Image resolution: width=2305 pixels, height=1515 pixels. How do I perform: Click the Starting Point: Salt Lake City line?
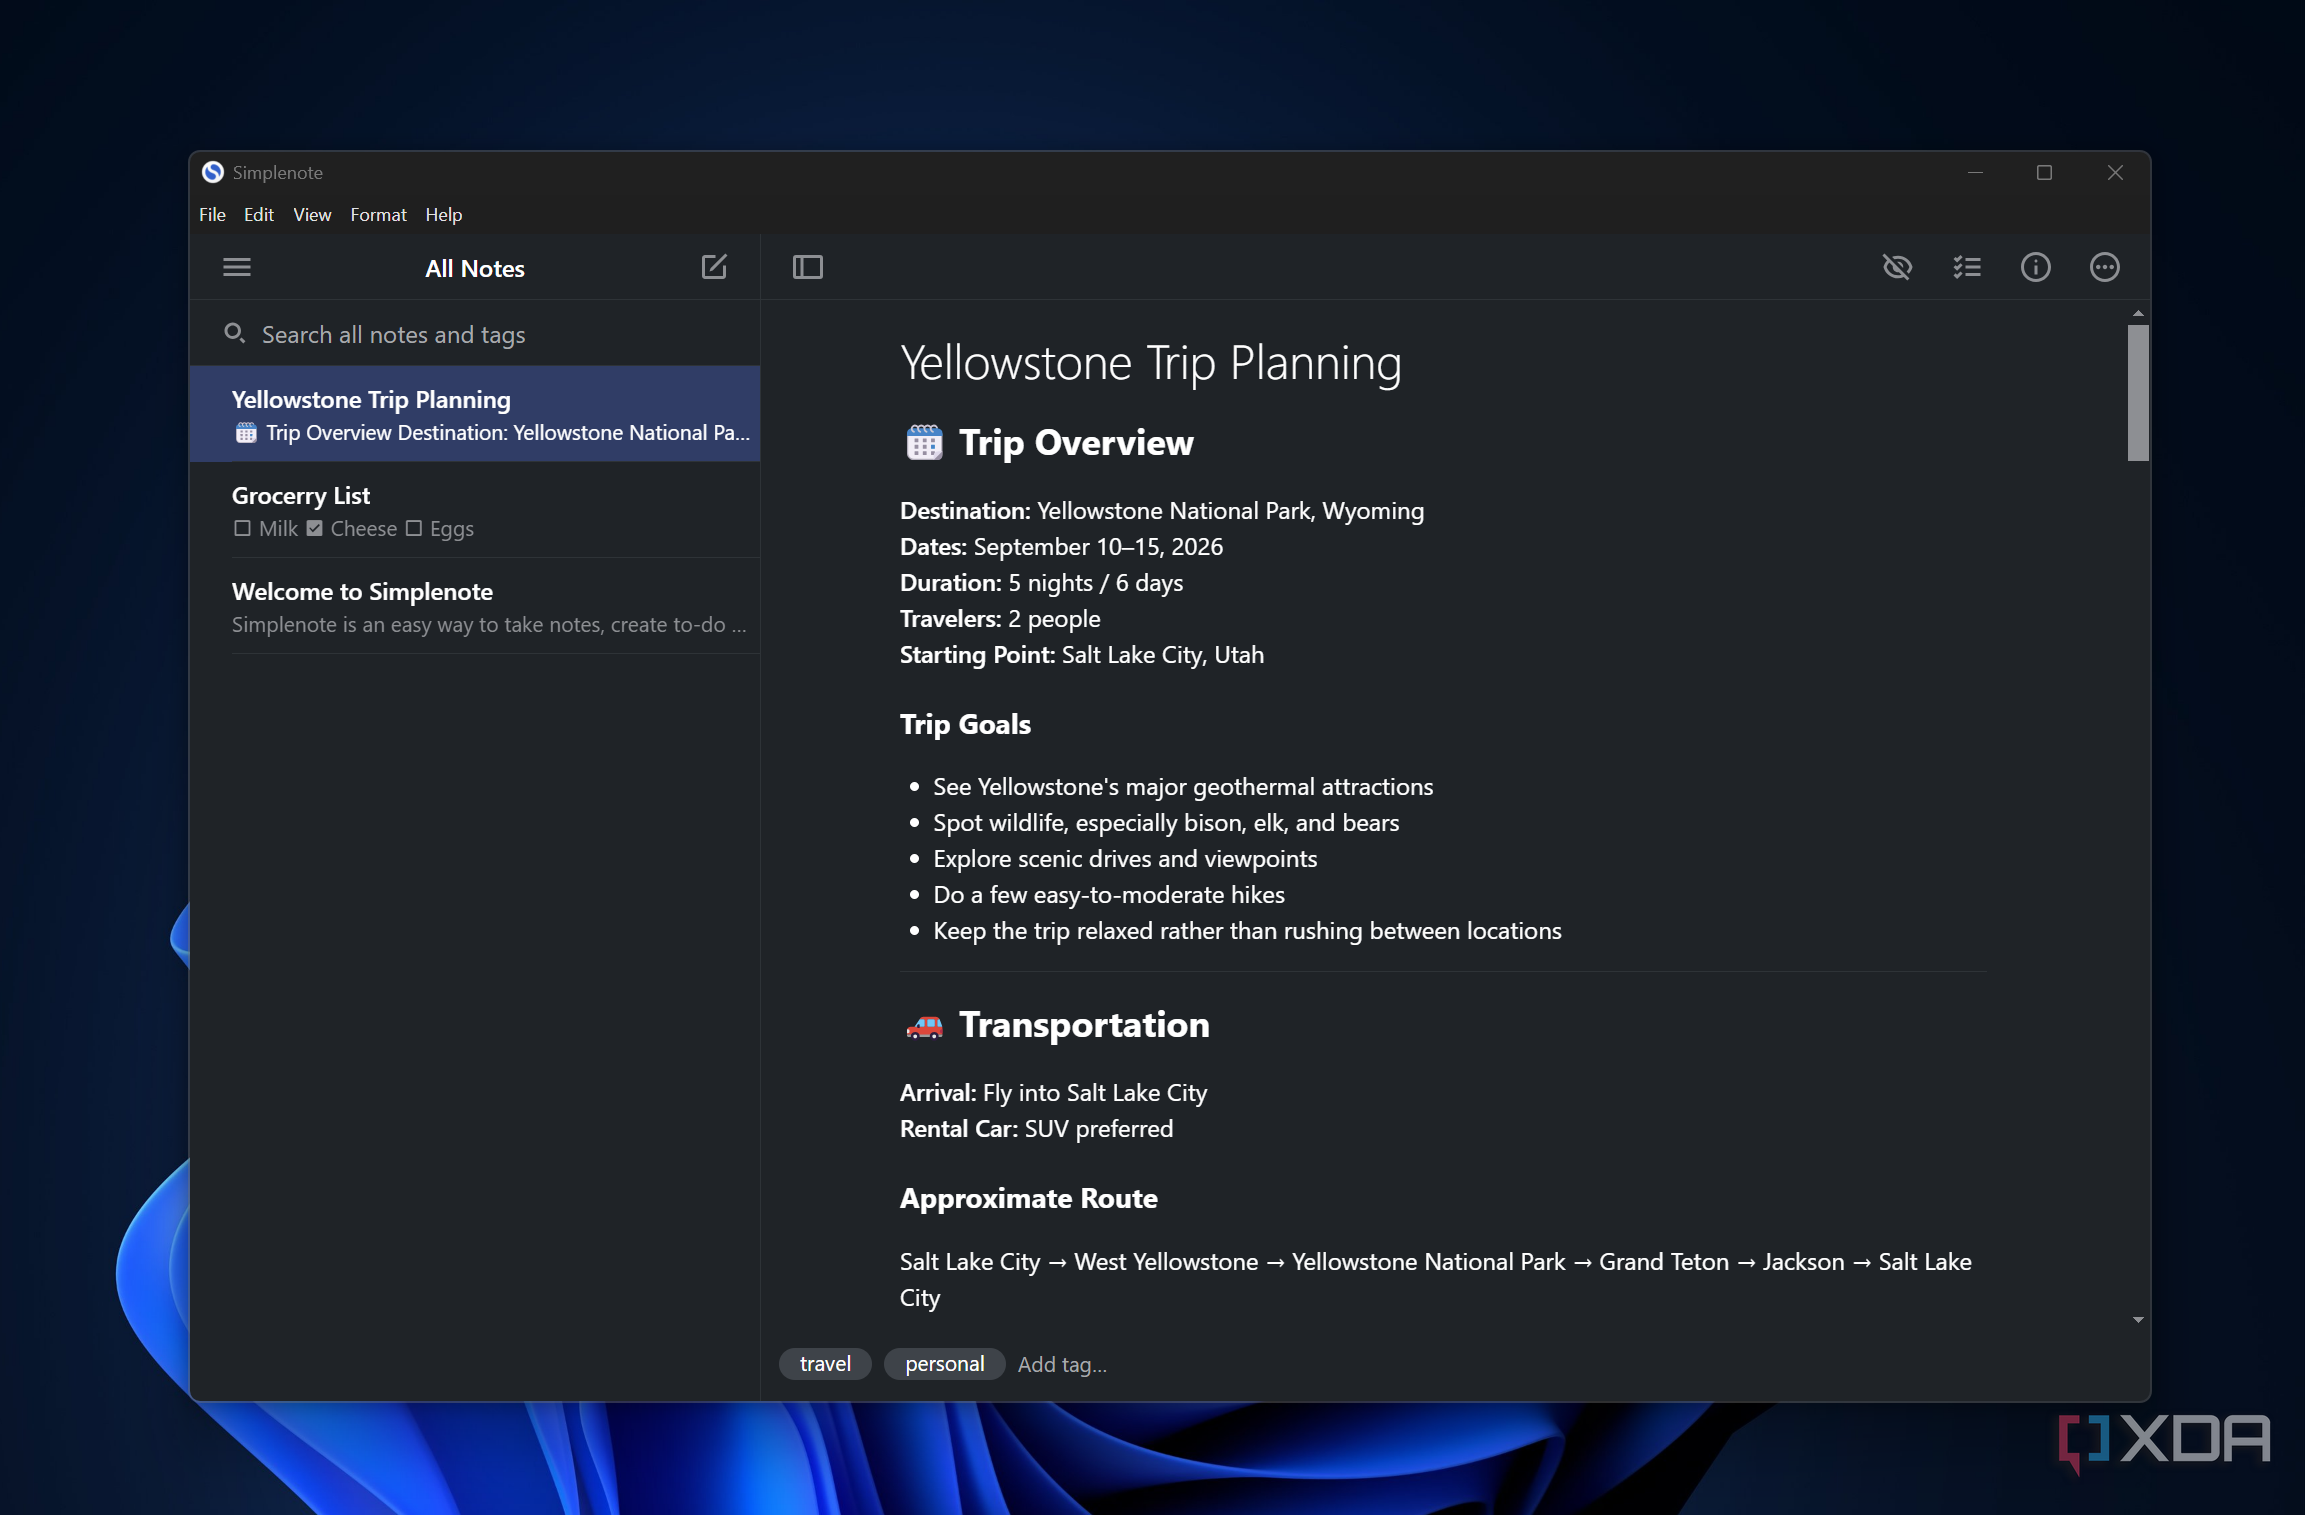(1082, 655)
